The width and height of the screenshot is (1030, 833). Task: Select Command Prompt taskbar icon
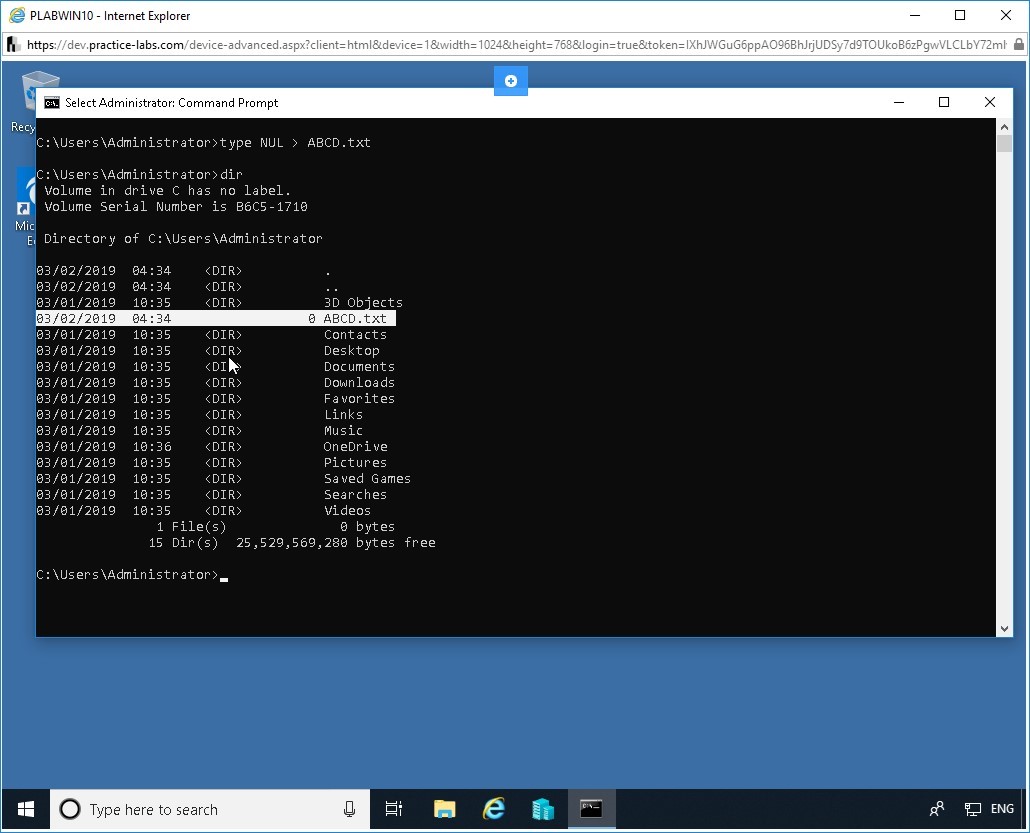[591, 809]
